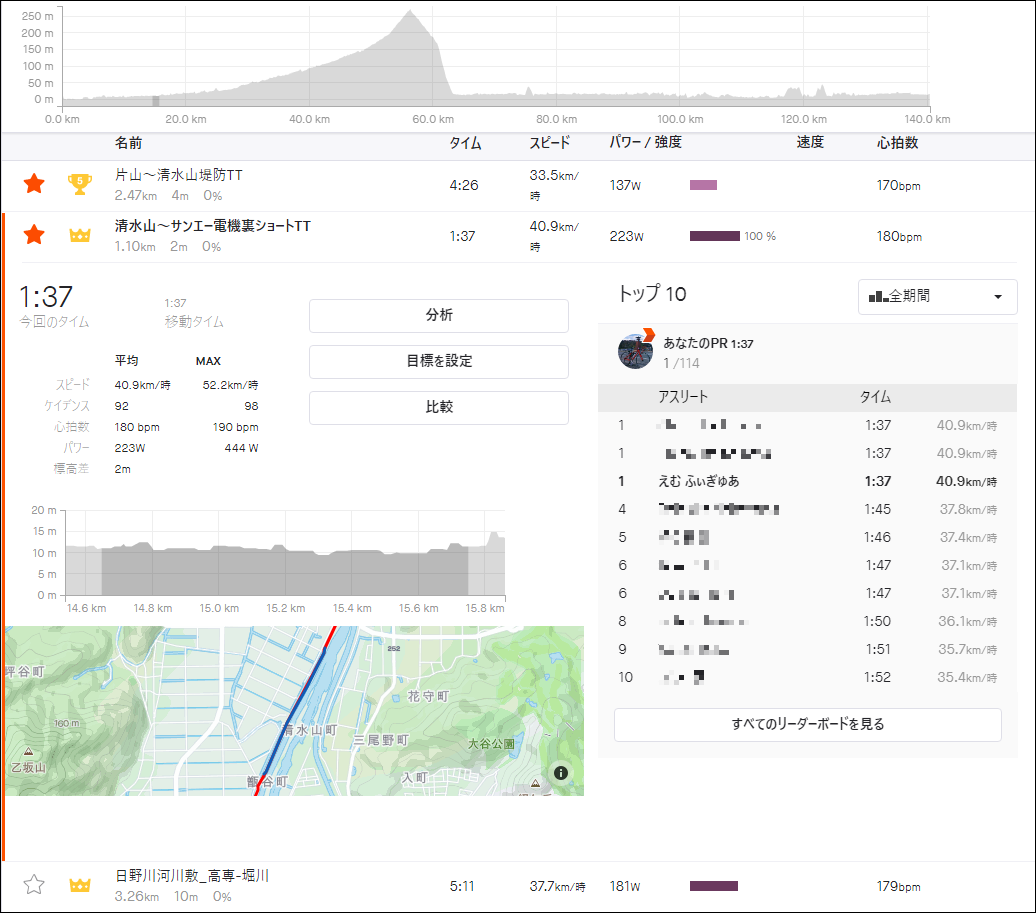Click the 100 % intensity bar
The width and height of the screenshot is (1036, 913).
[715, 236]
